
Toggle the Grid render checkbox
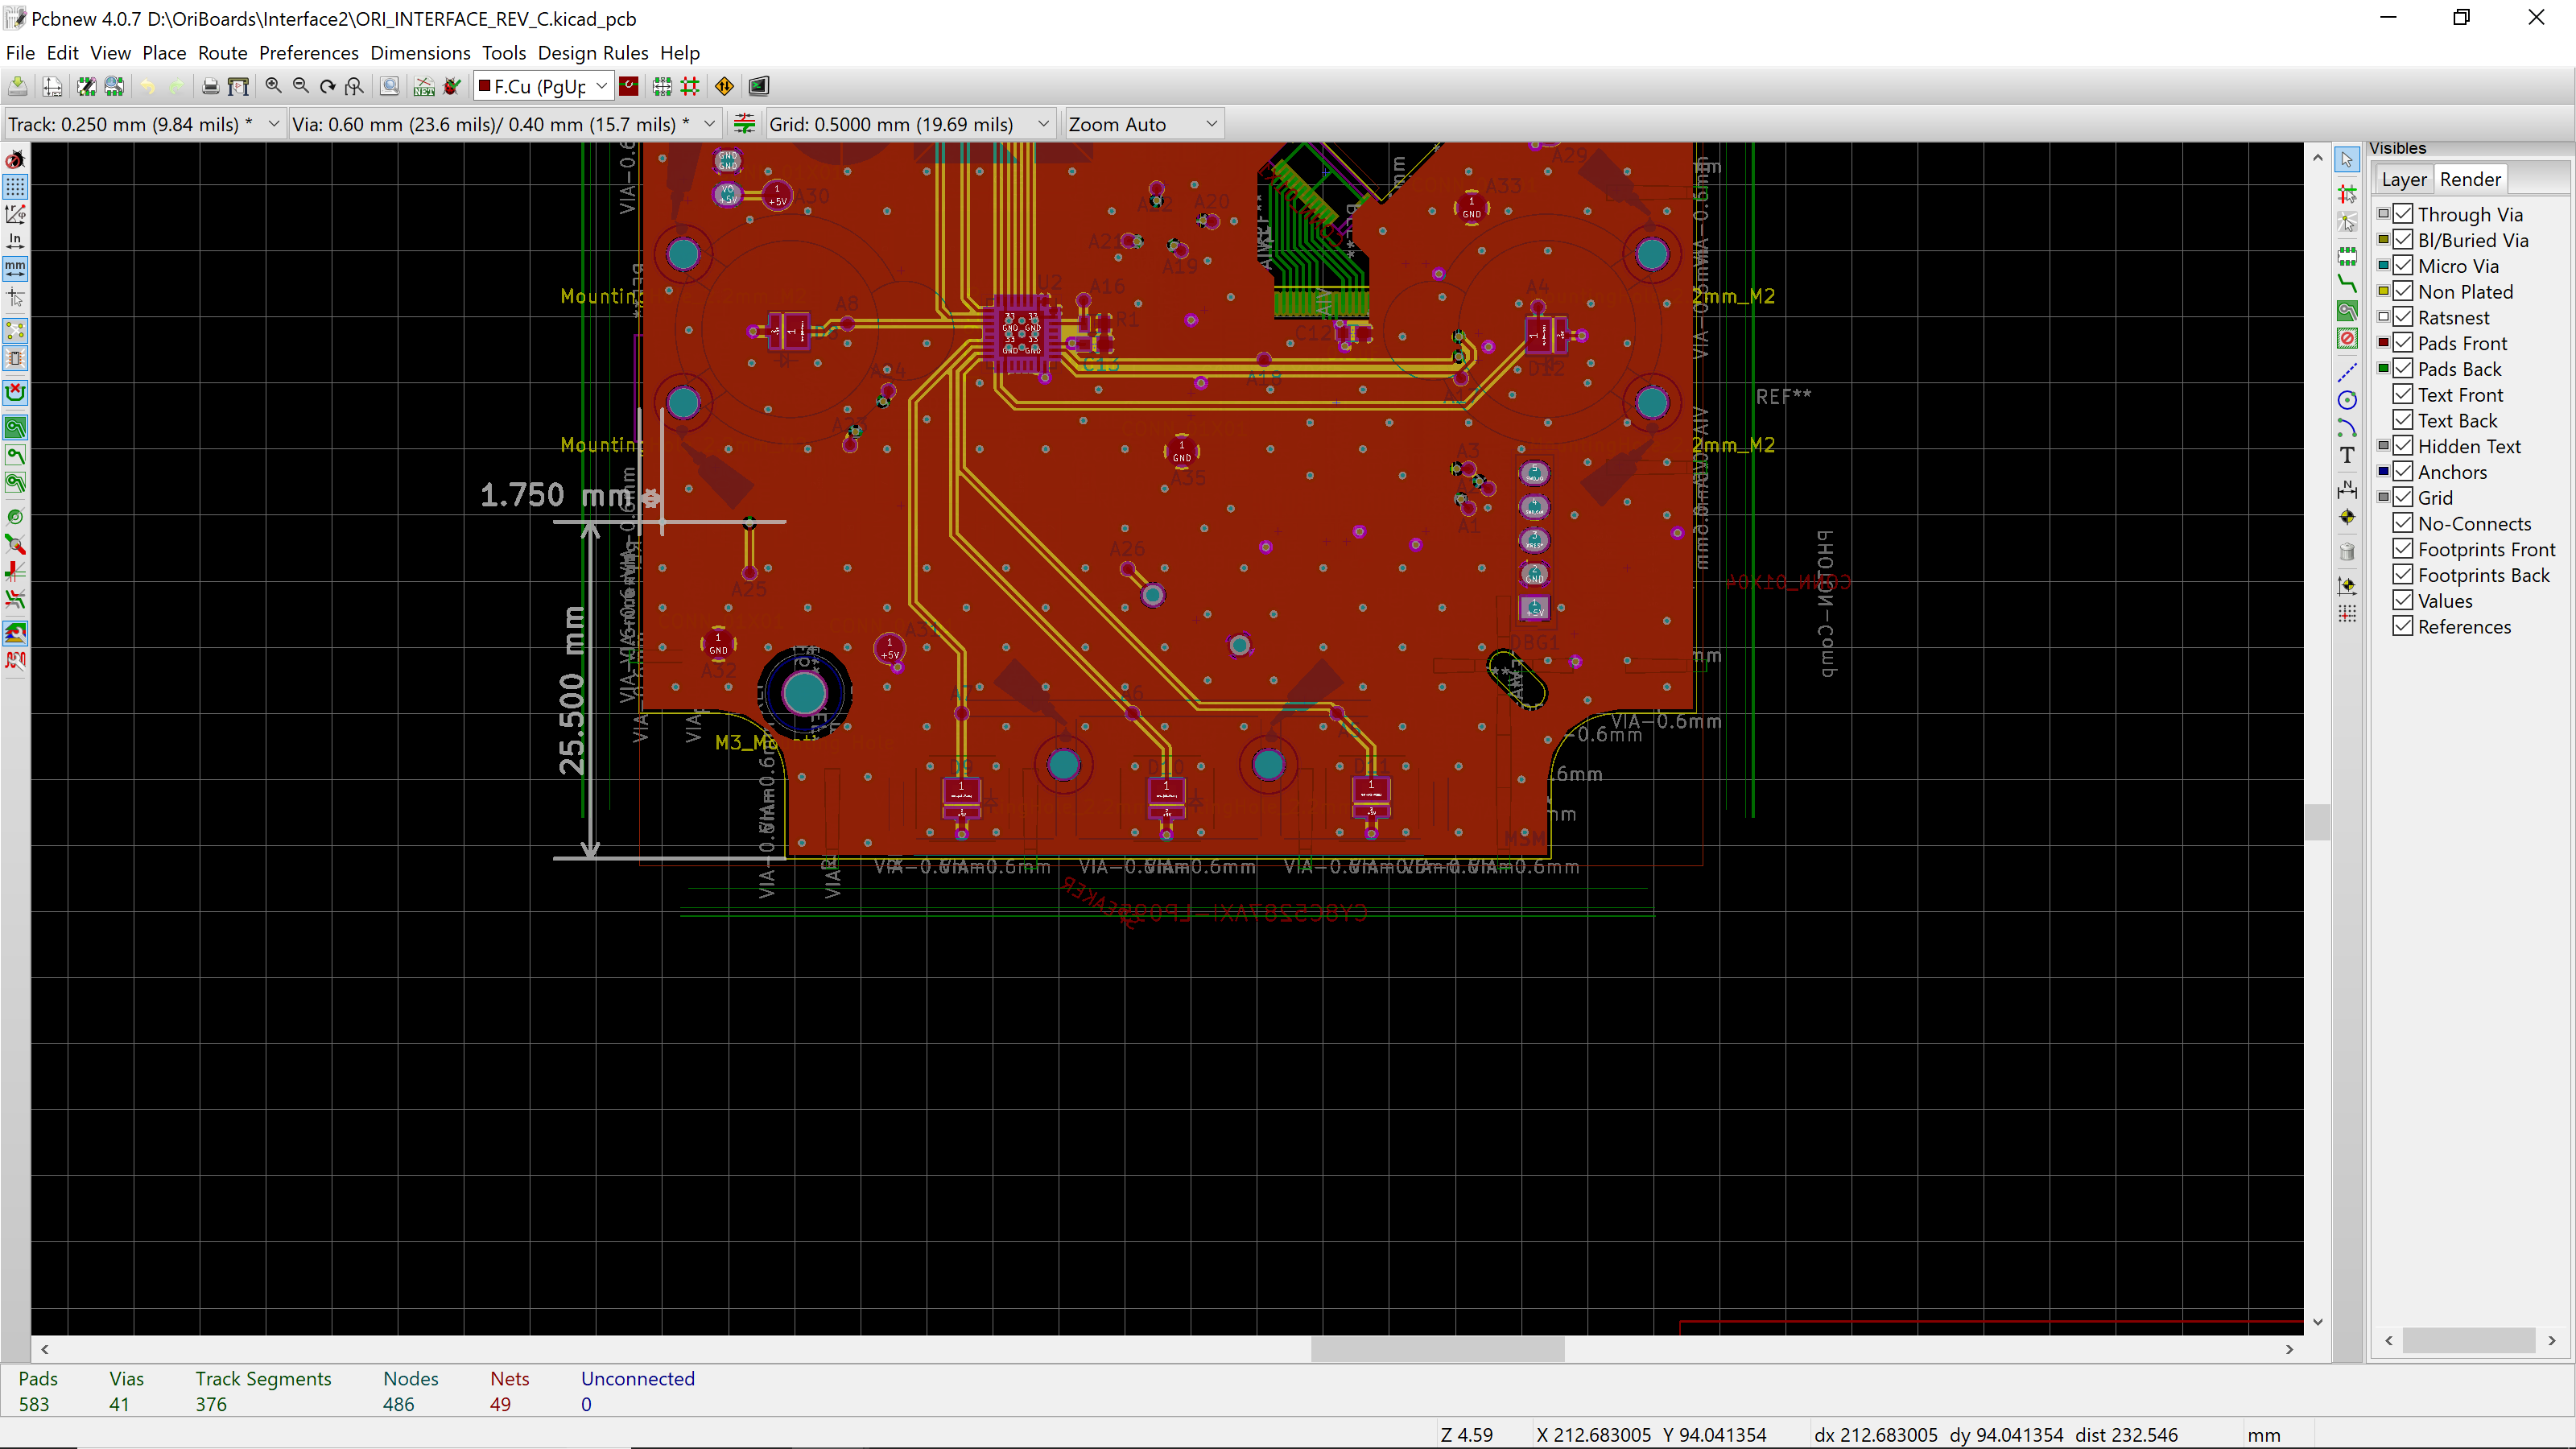click(x=2403, y=497)
